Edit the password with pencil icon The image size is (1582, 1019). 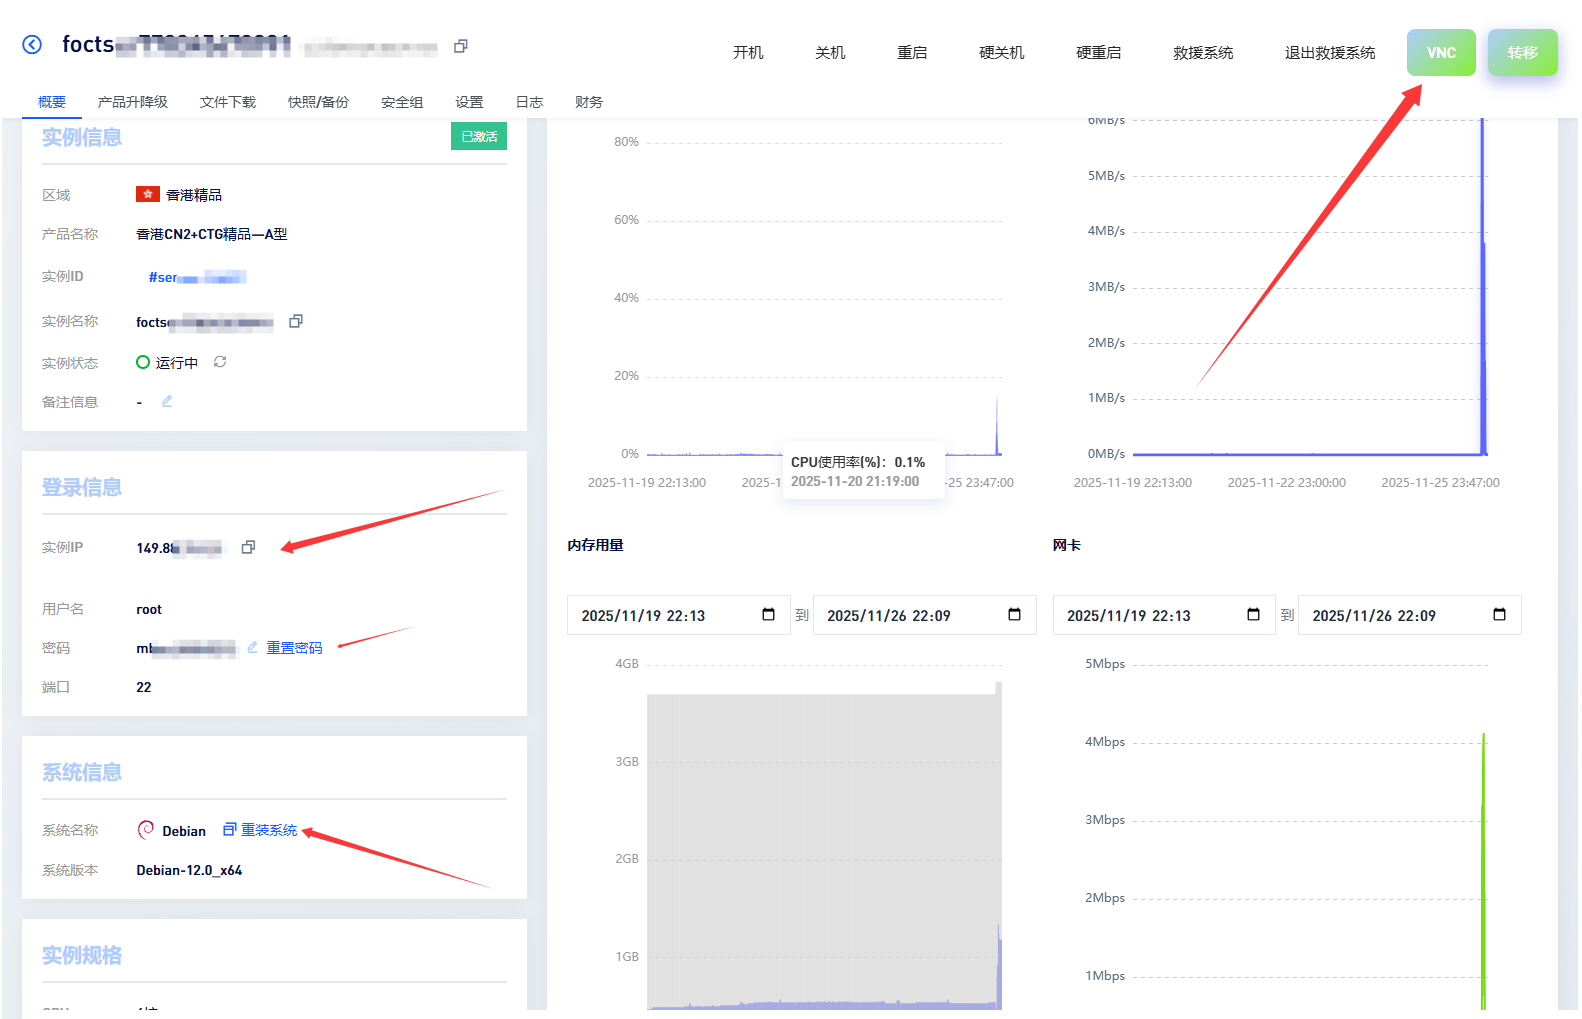(x=252, y=647)
